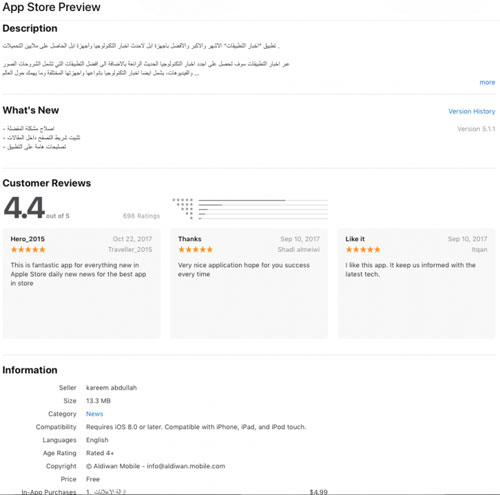The image size is (500, 495).
Task: Click the rating stars breakdown icon
Action: [183, 209]
